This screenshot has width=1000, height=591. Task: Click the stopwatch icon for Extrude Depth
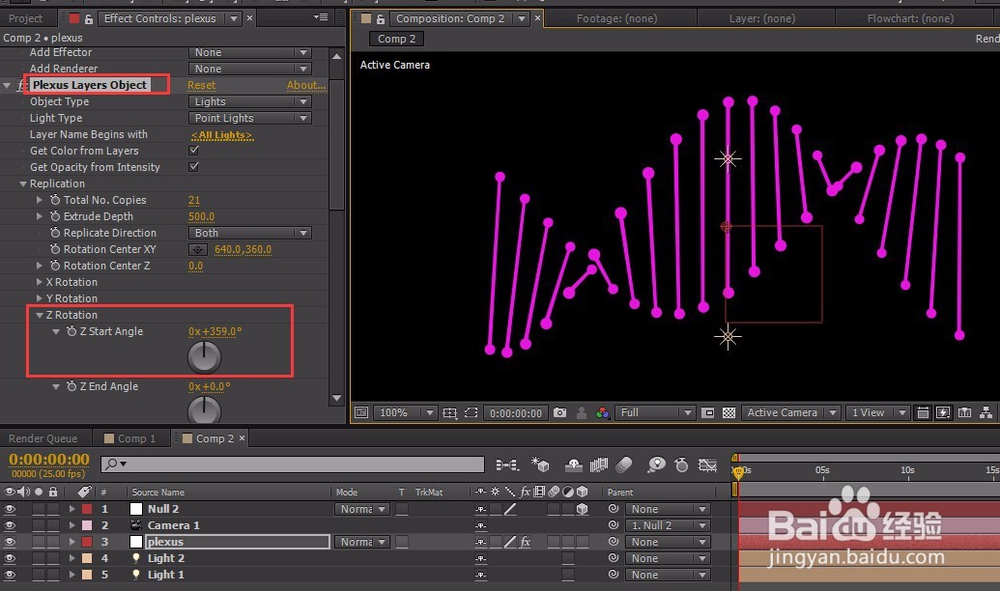(55, 217)
